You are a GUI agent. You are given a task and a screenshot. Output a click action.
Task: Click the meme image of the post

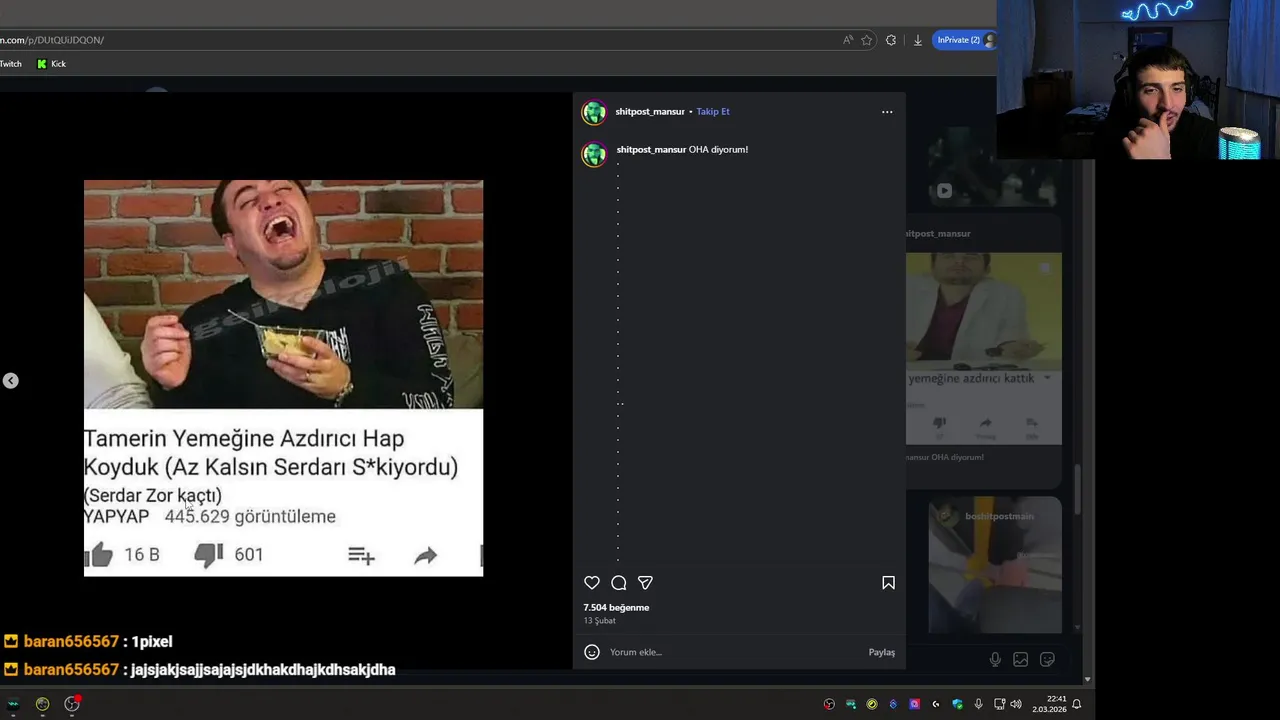click(283, 378)
